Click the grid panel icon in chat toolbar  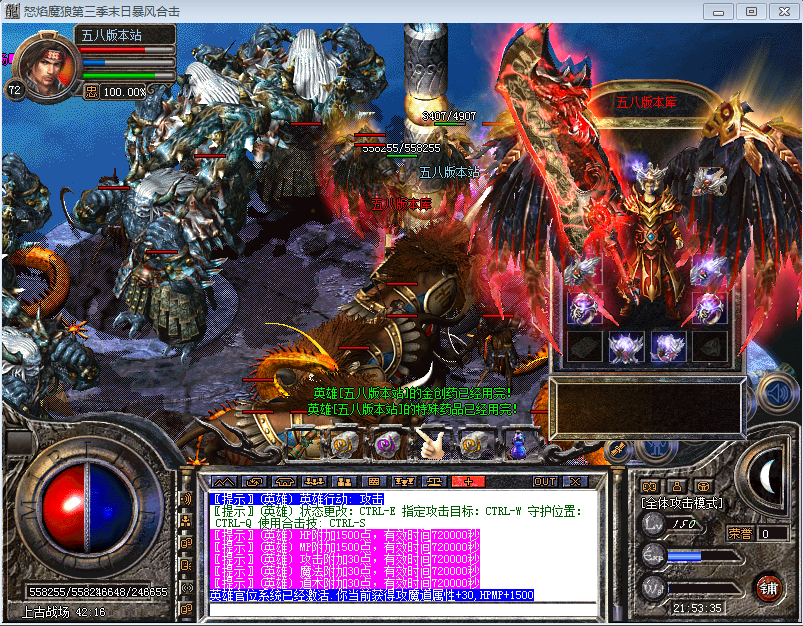coord(374,482)
